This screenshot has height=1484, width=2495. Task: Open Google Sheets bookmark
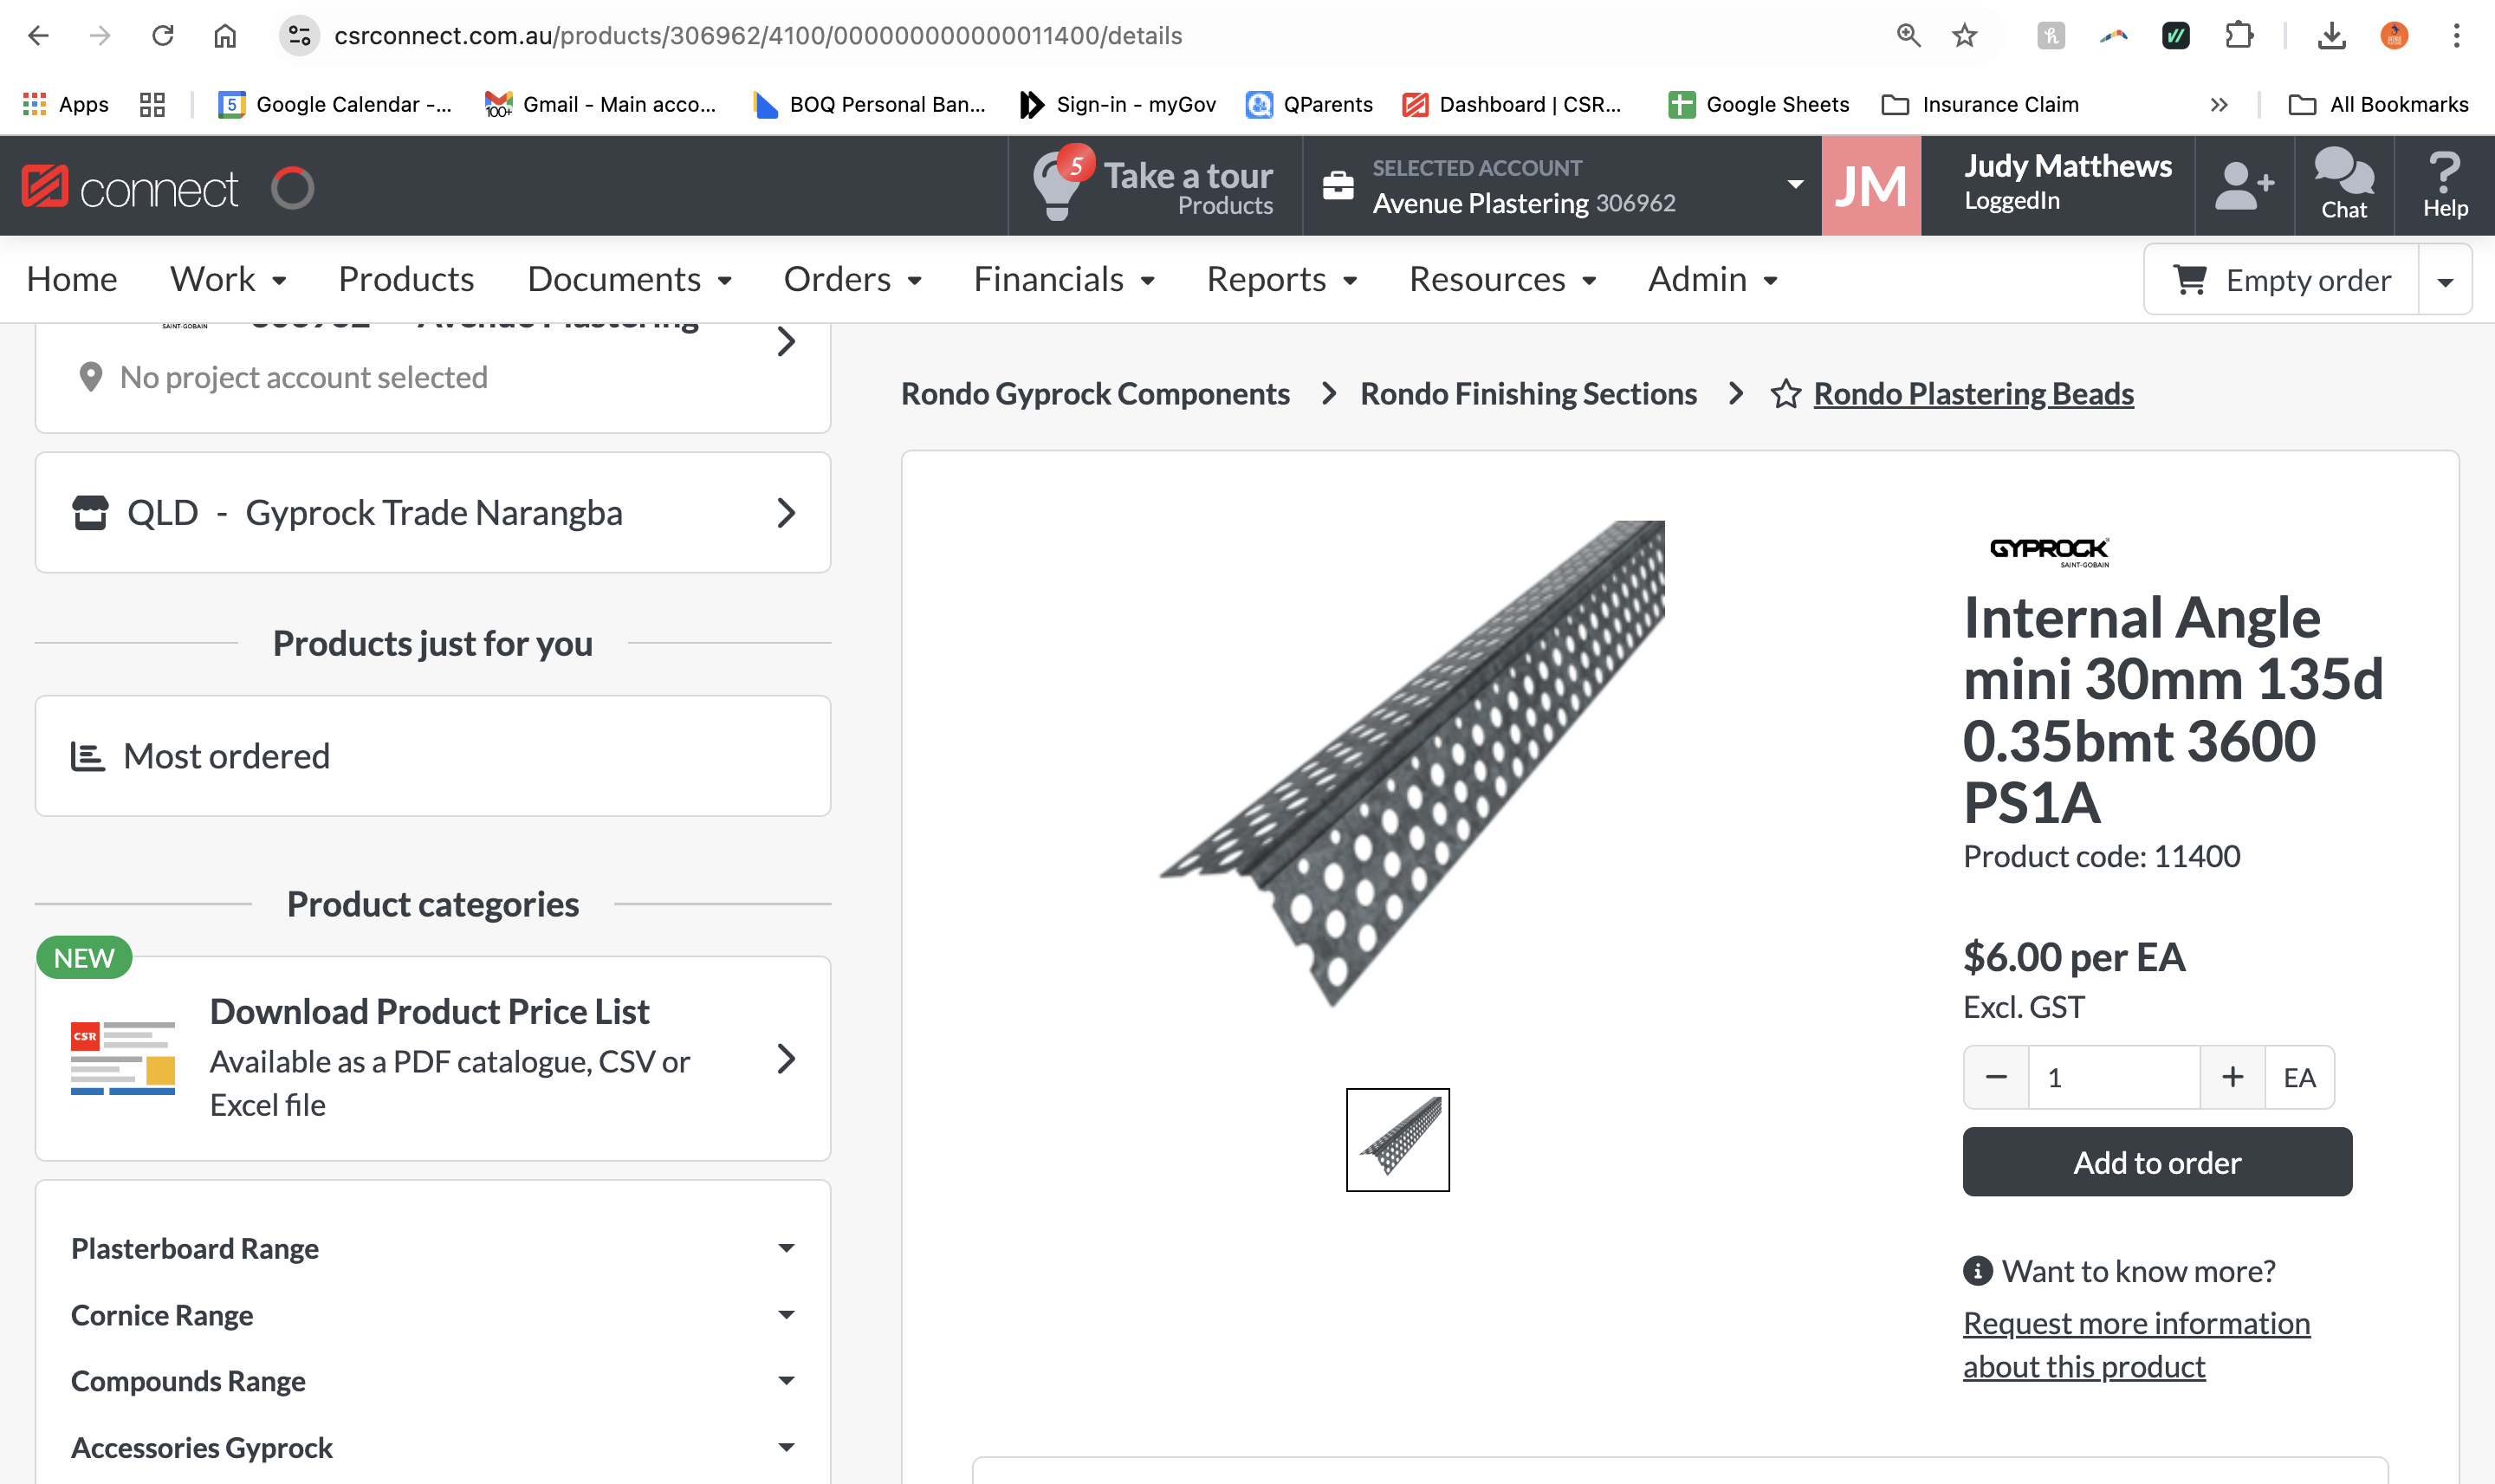point(1759,104)
